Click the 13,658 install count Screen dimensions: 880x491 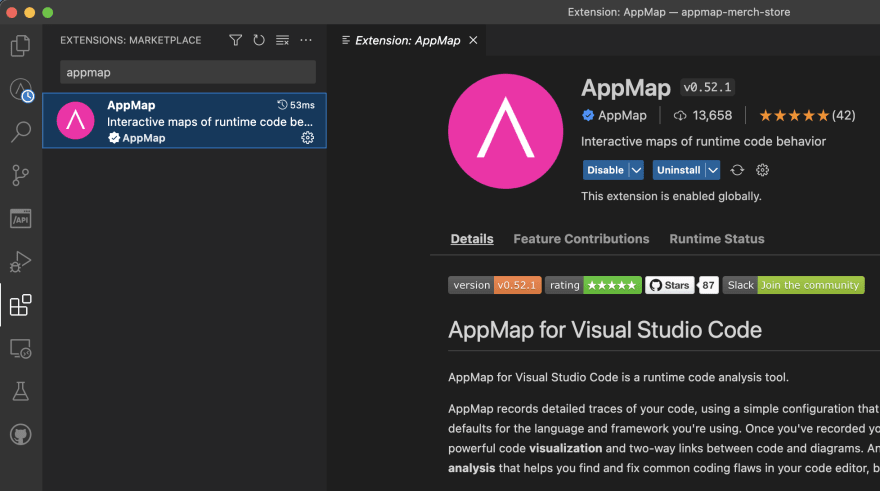coord(703,116)
